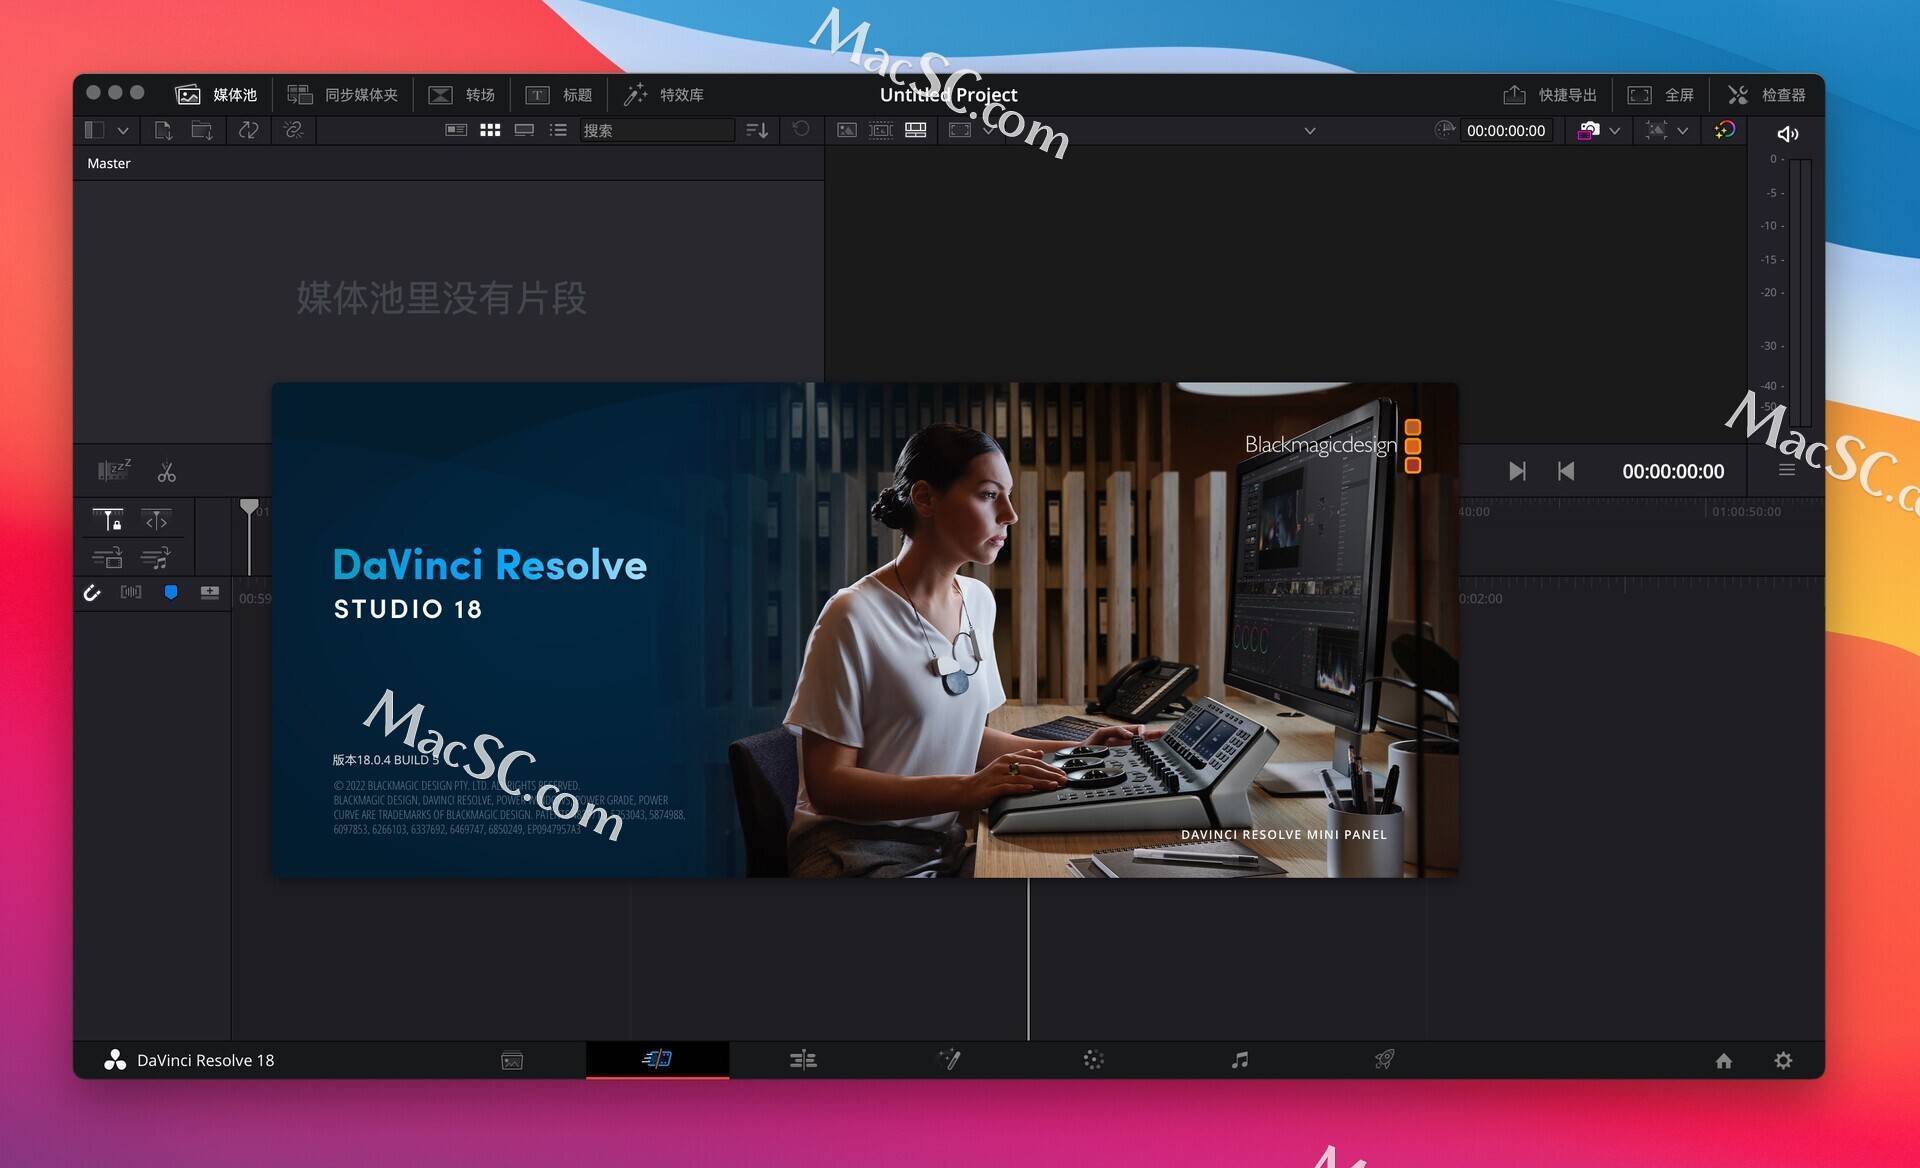The width and height of the screenshot is (1920, 1168).
Task: Open project settings gear icon
Action: pos(1783,1061)
